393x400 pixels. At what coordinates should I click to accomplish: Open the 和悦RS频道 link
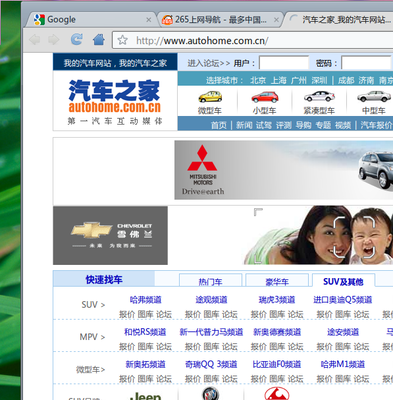pyautogui.click(x=145, y=332)
